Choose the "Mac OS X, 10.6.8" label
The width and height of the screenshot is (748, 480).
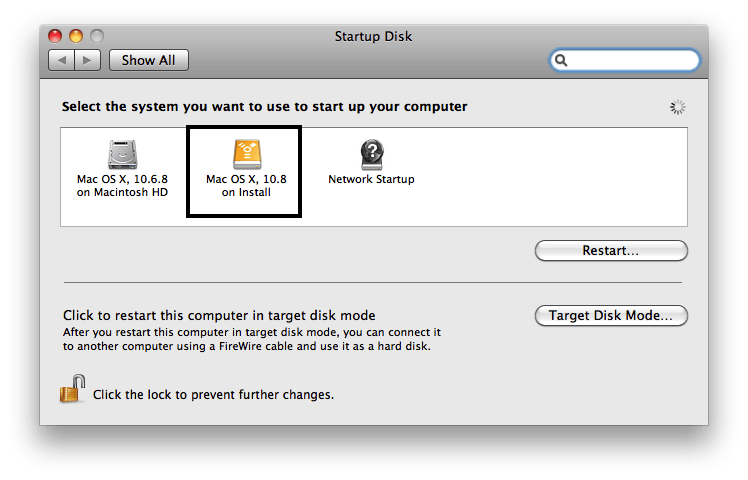pos(123,179)
